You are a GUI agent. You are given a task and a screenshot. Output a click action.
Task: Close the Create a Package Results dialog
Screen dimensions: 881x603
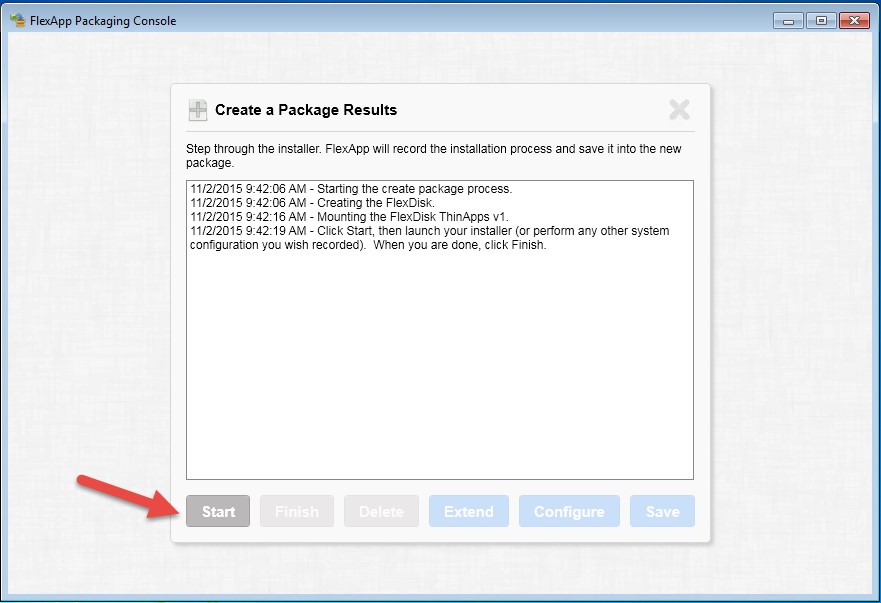[x=679, y=110]
